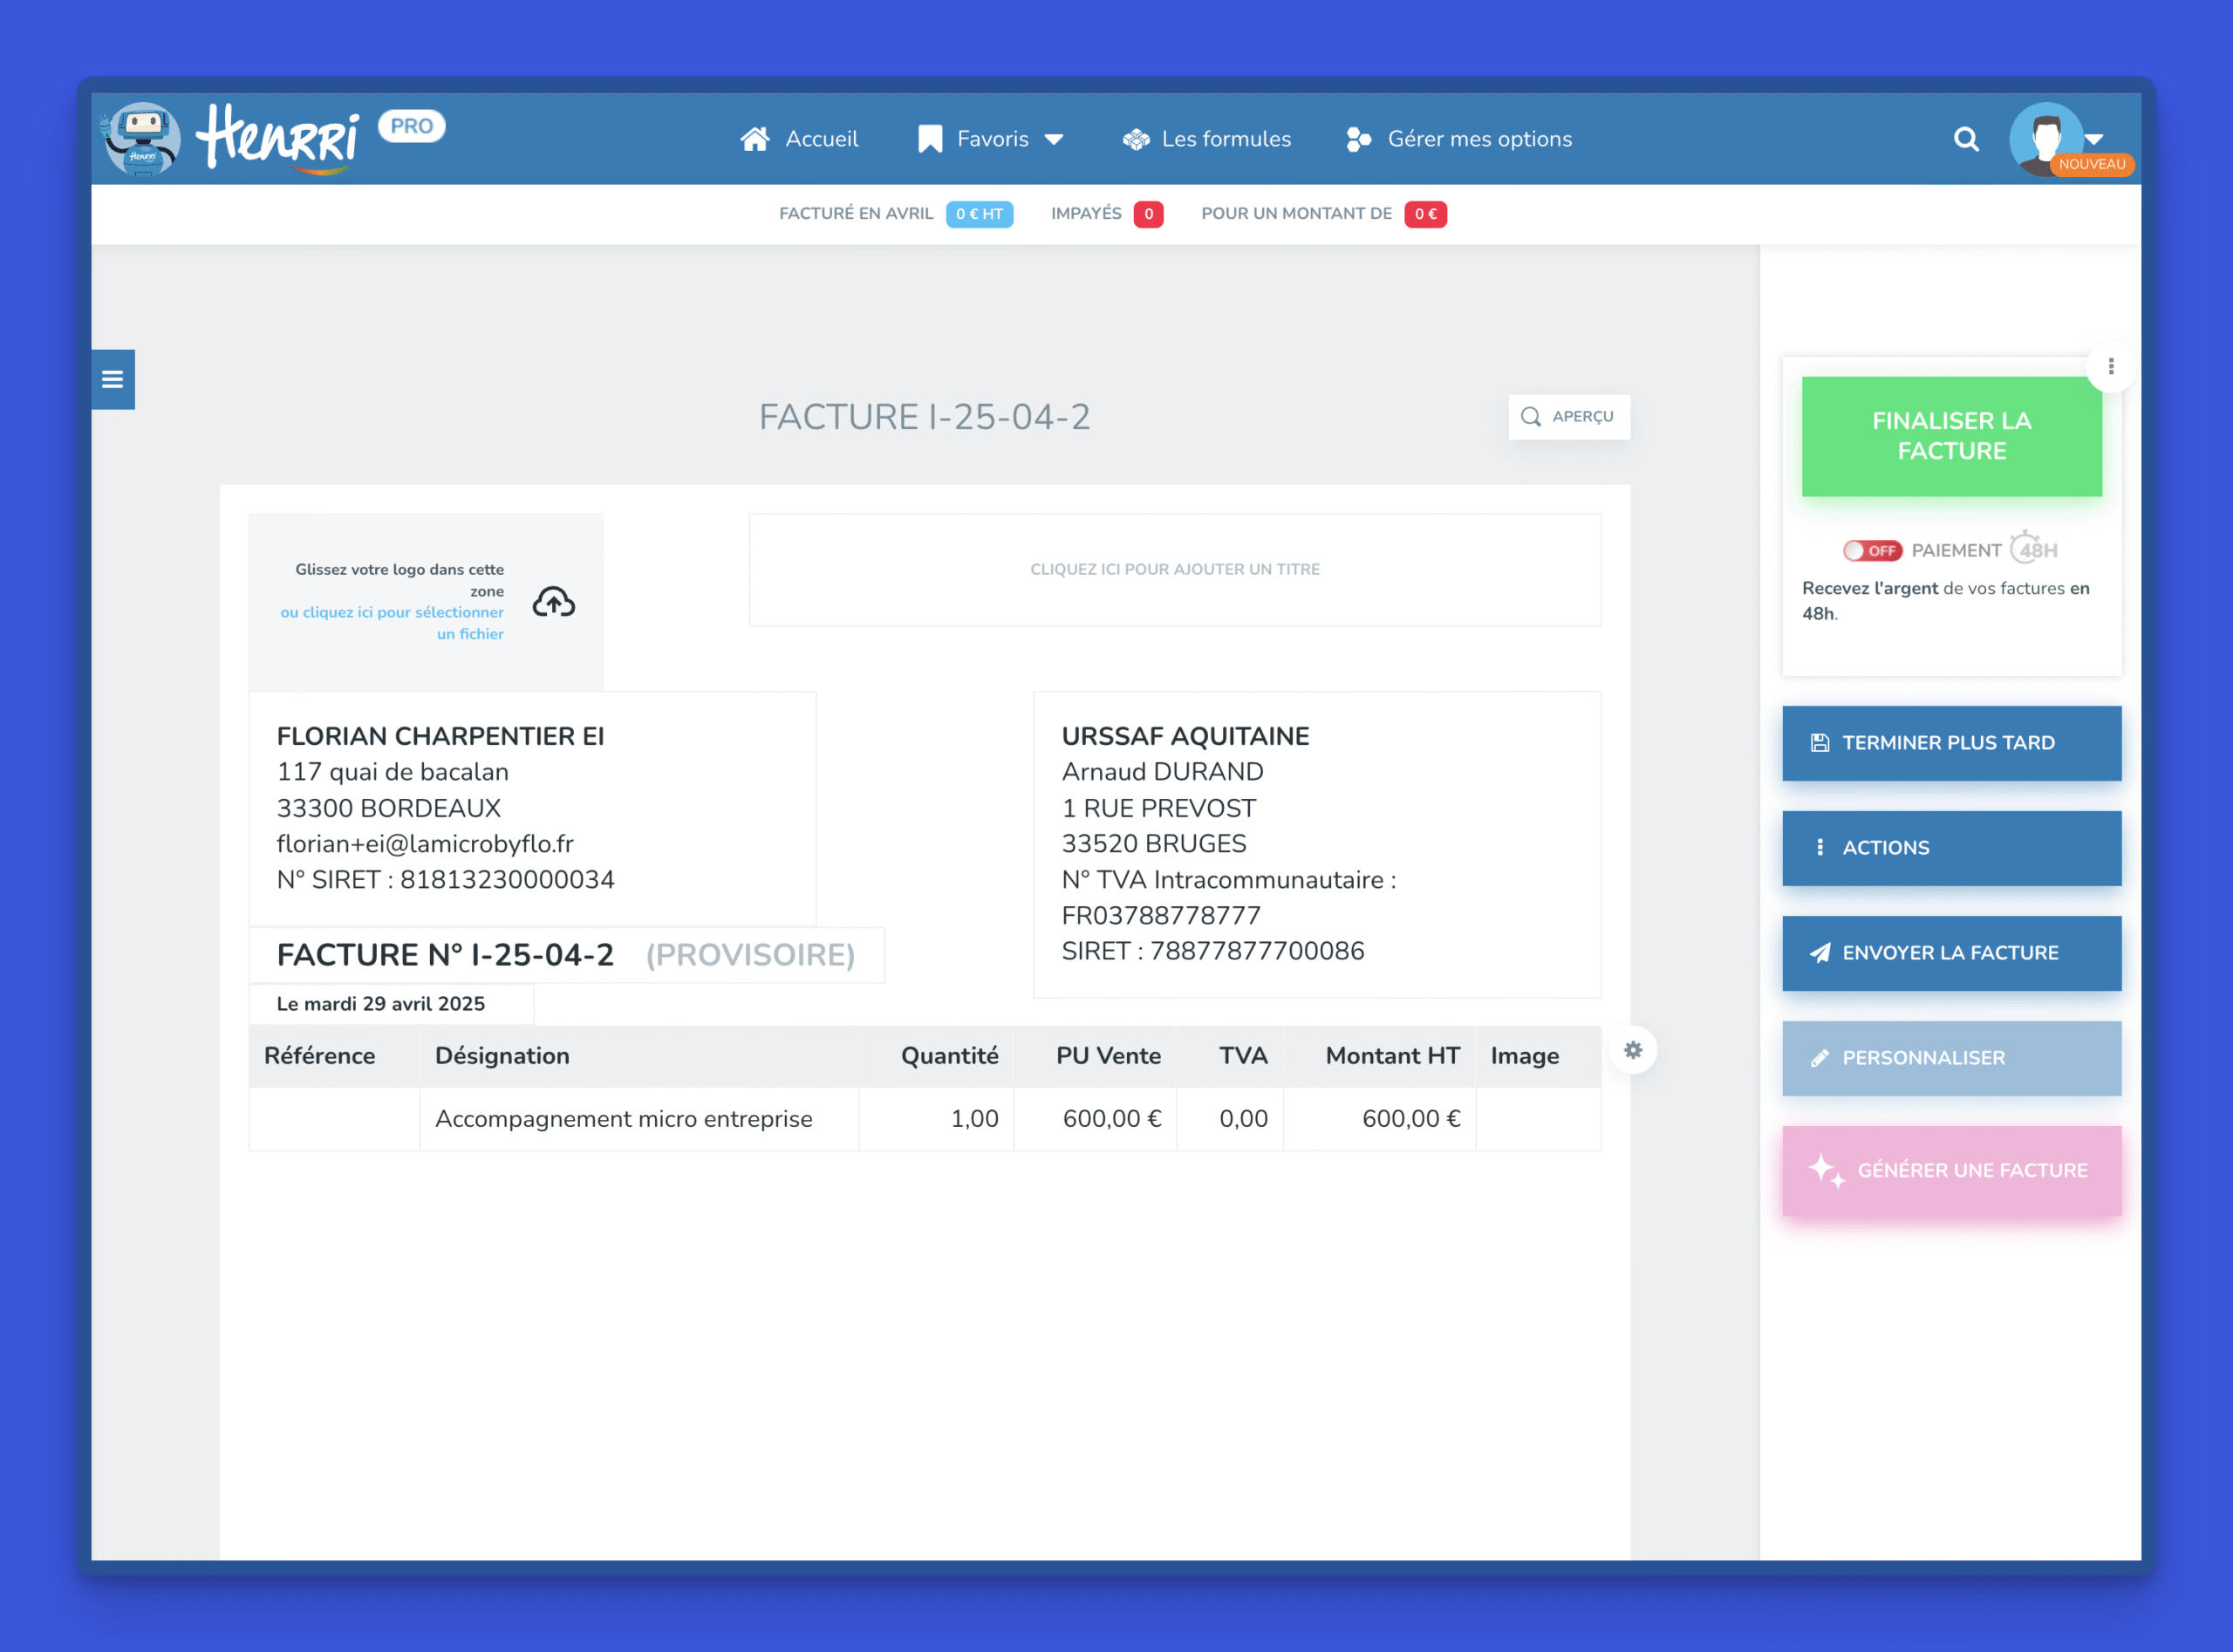Open Les formules menu
Screen dimensions: 2233x1652
(1206, 139)
